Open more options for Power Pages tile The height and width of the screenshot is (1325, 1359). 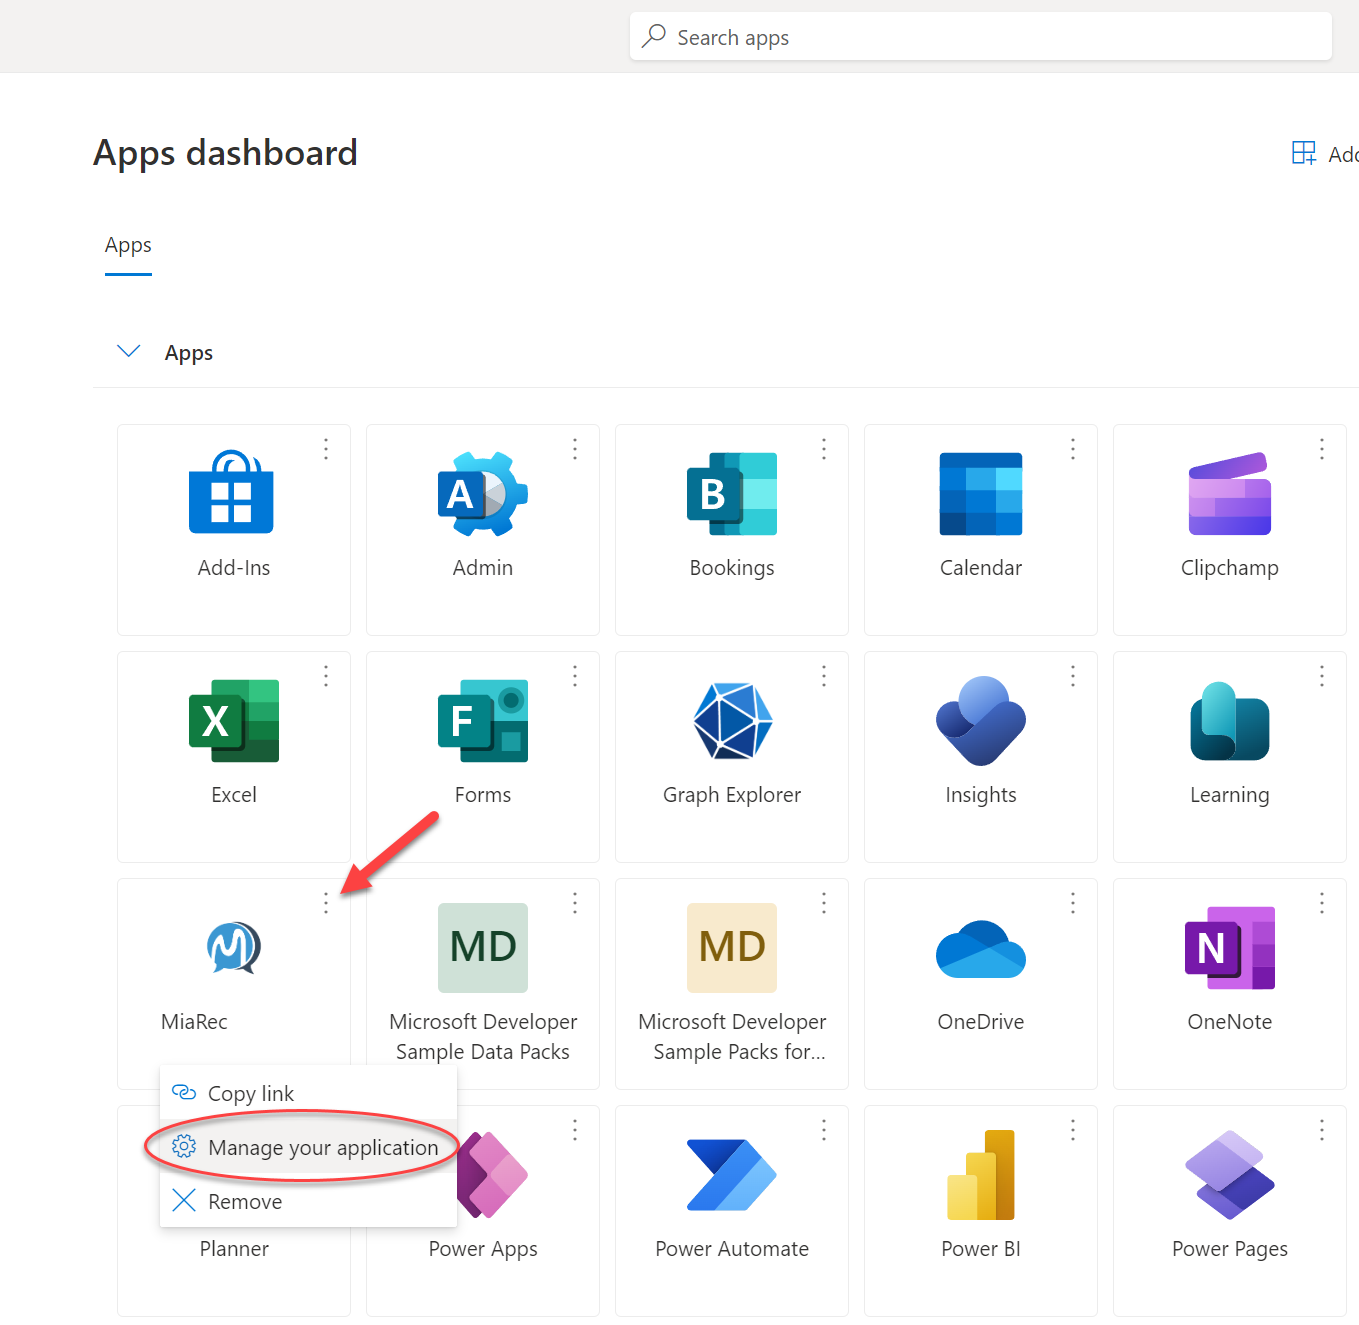point(1322,1130)
